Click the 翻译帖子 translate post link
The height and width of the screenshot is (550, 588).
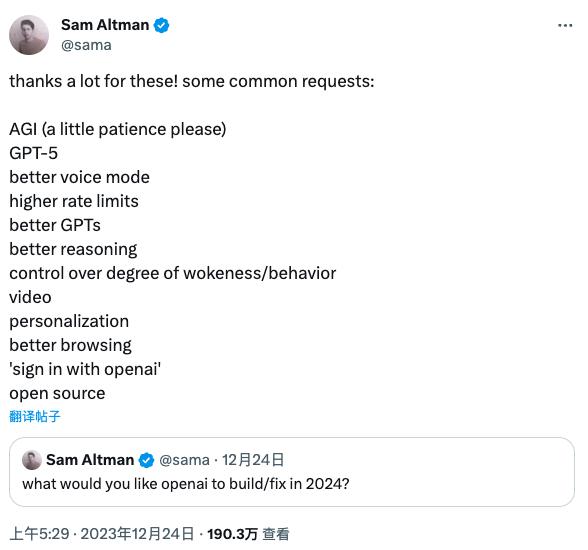pos(34,416)
